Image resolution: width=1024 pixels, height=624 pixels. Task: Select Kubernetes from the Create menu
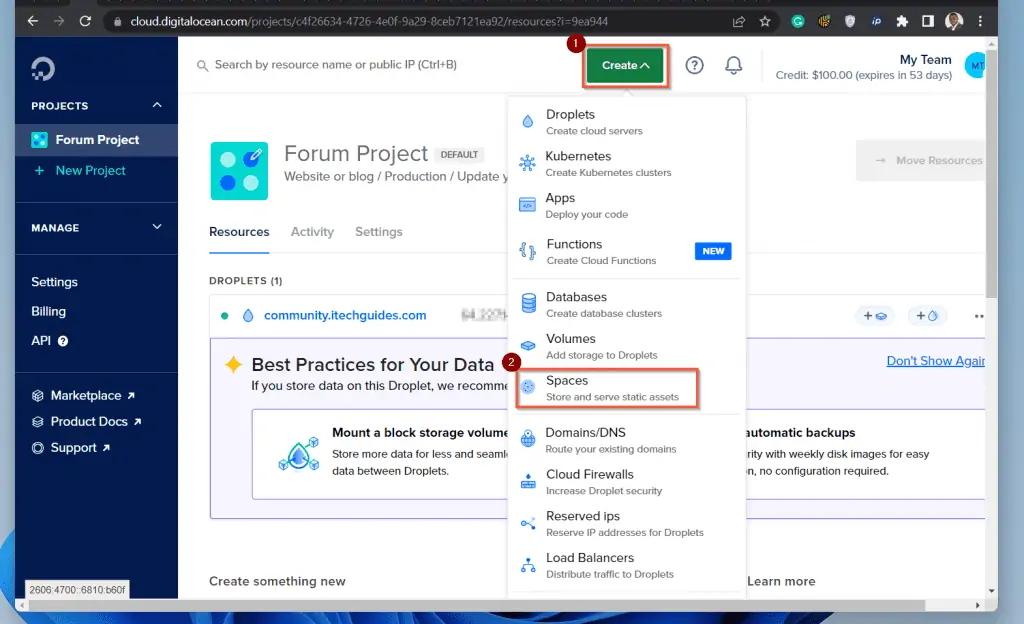pos(626,164)
